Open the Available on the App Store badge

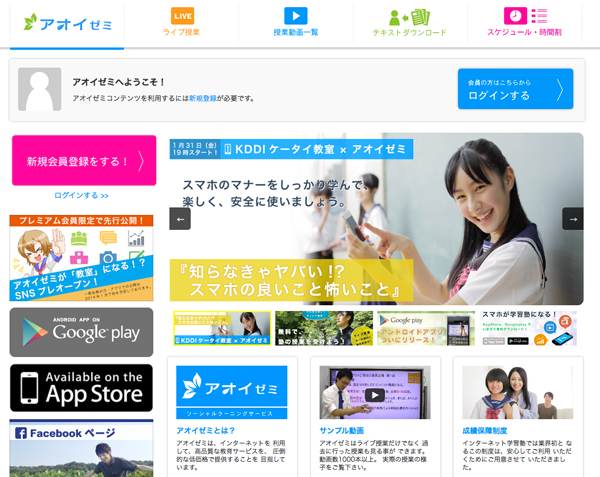81,387
